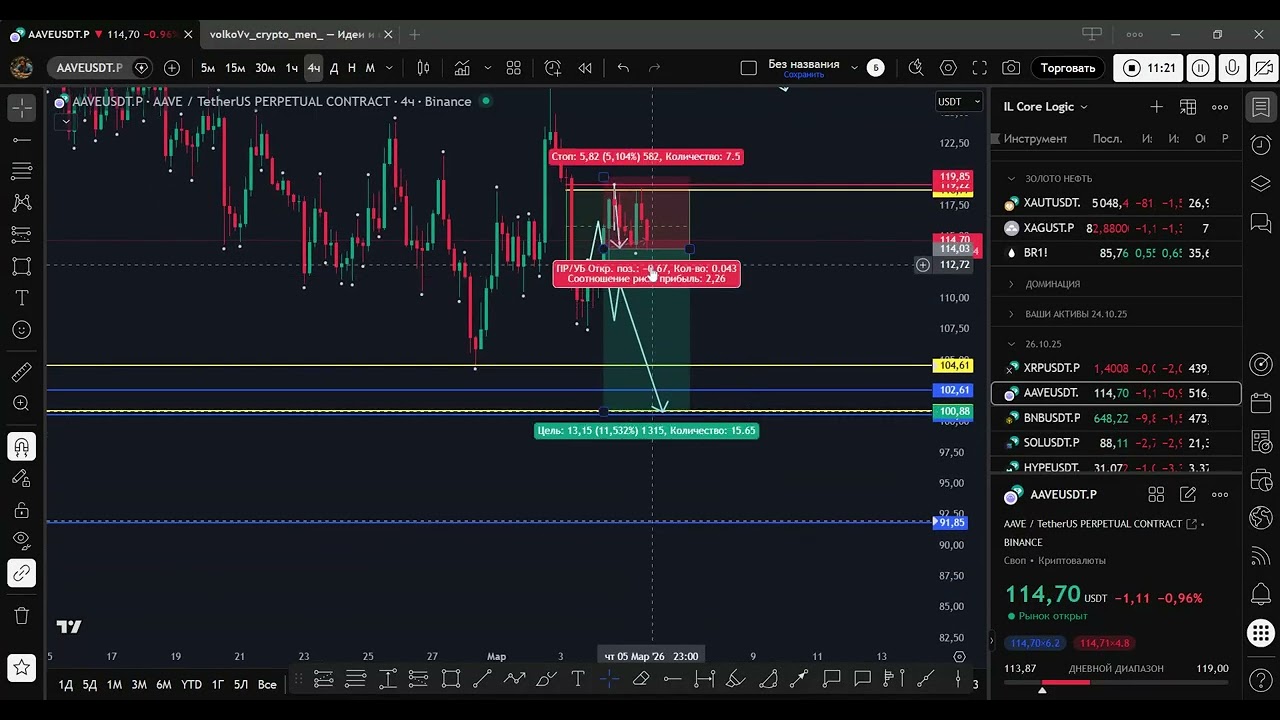
Task: Set the YTD date range
Action: (191, 684)
